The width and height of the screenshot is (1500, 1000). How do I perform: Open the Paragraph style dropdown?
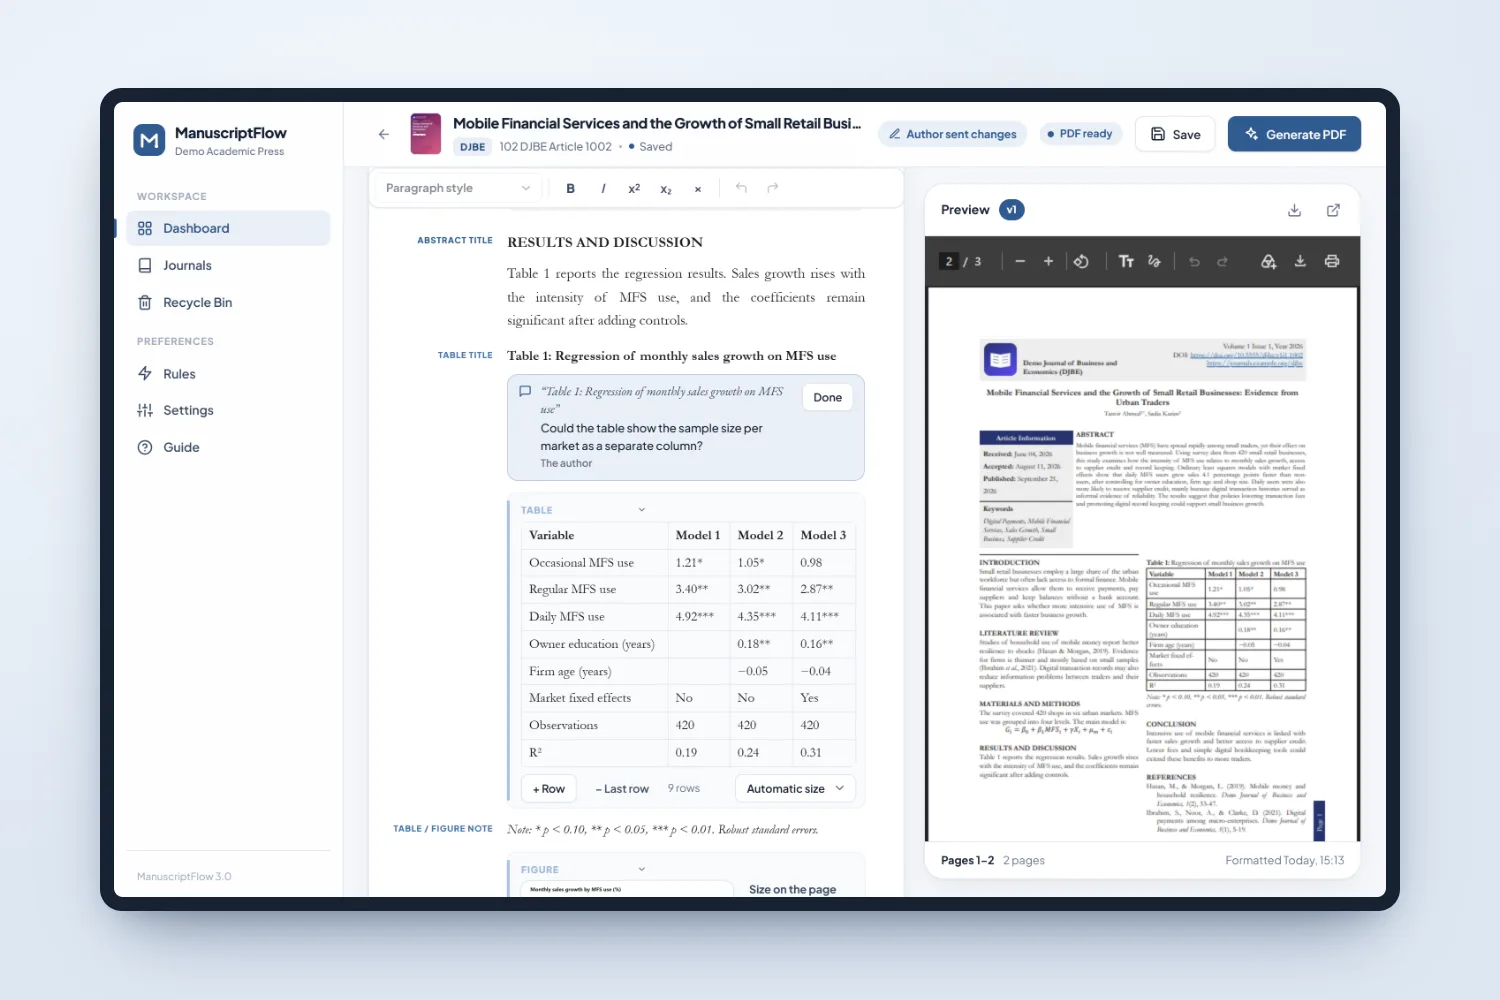(458, 188)
